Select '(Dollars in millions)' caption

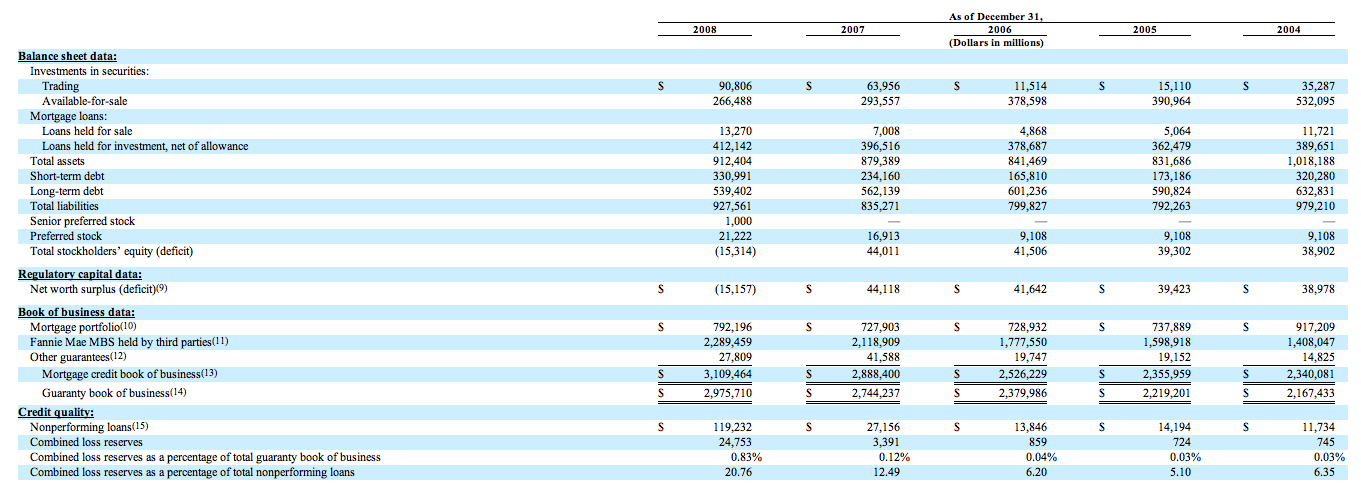click(x=996, y=42)
